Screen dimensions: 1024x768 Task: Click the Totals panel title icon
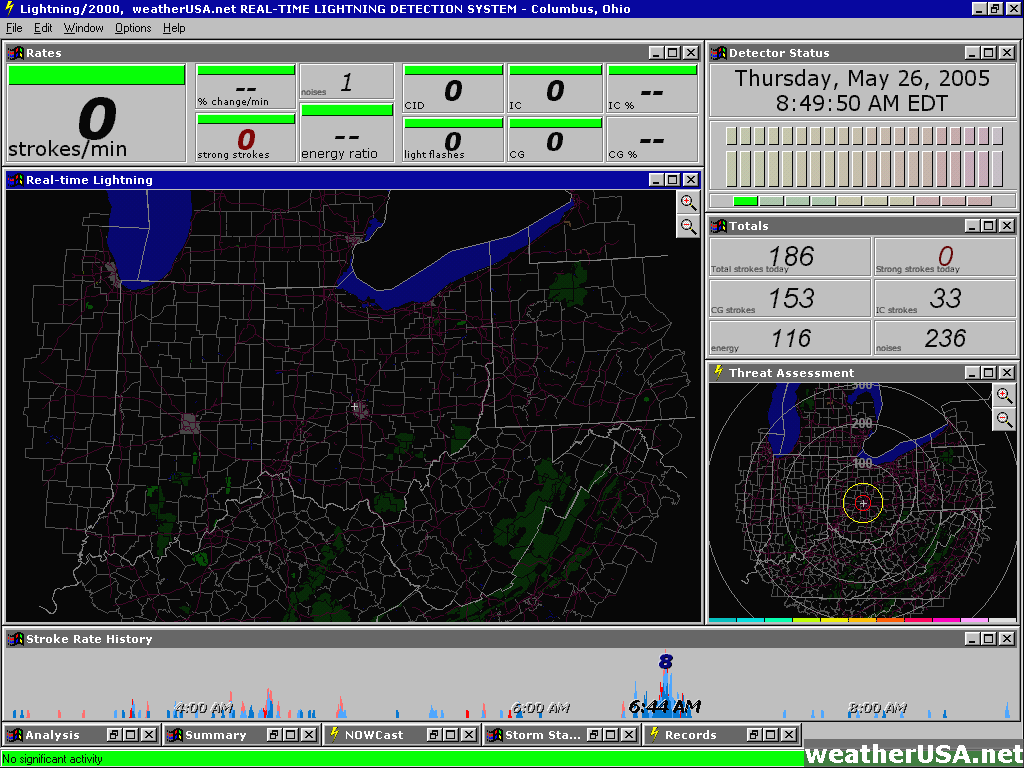pyautogui.click(x=718, y=226)
